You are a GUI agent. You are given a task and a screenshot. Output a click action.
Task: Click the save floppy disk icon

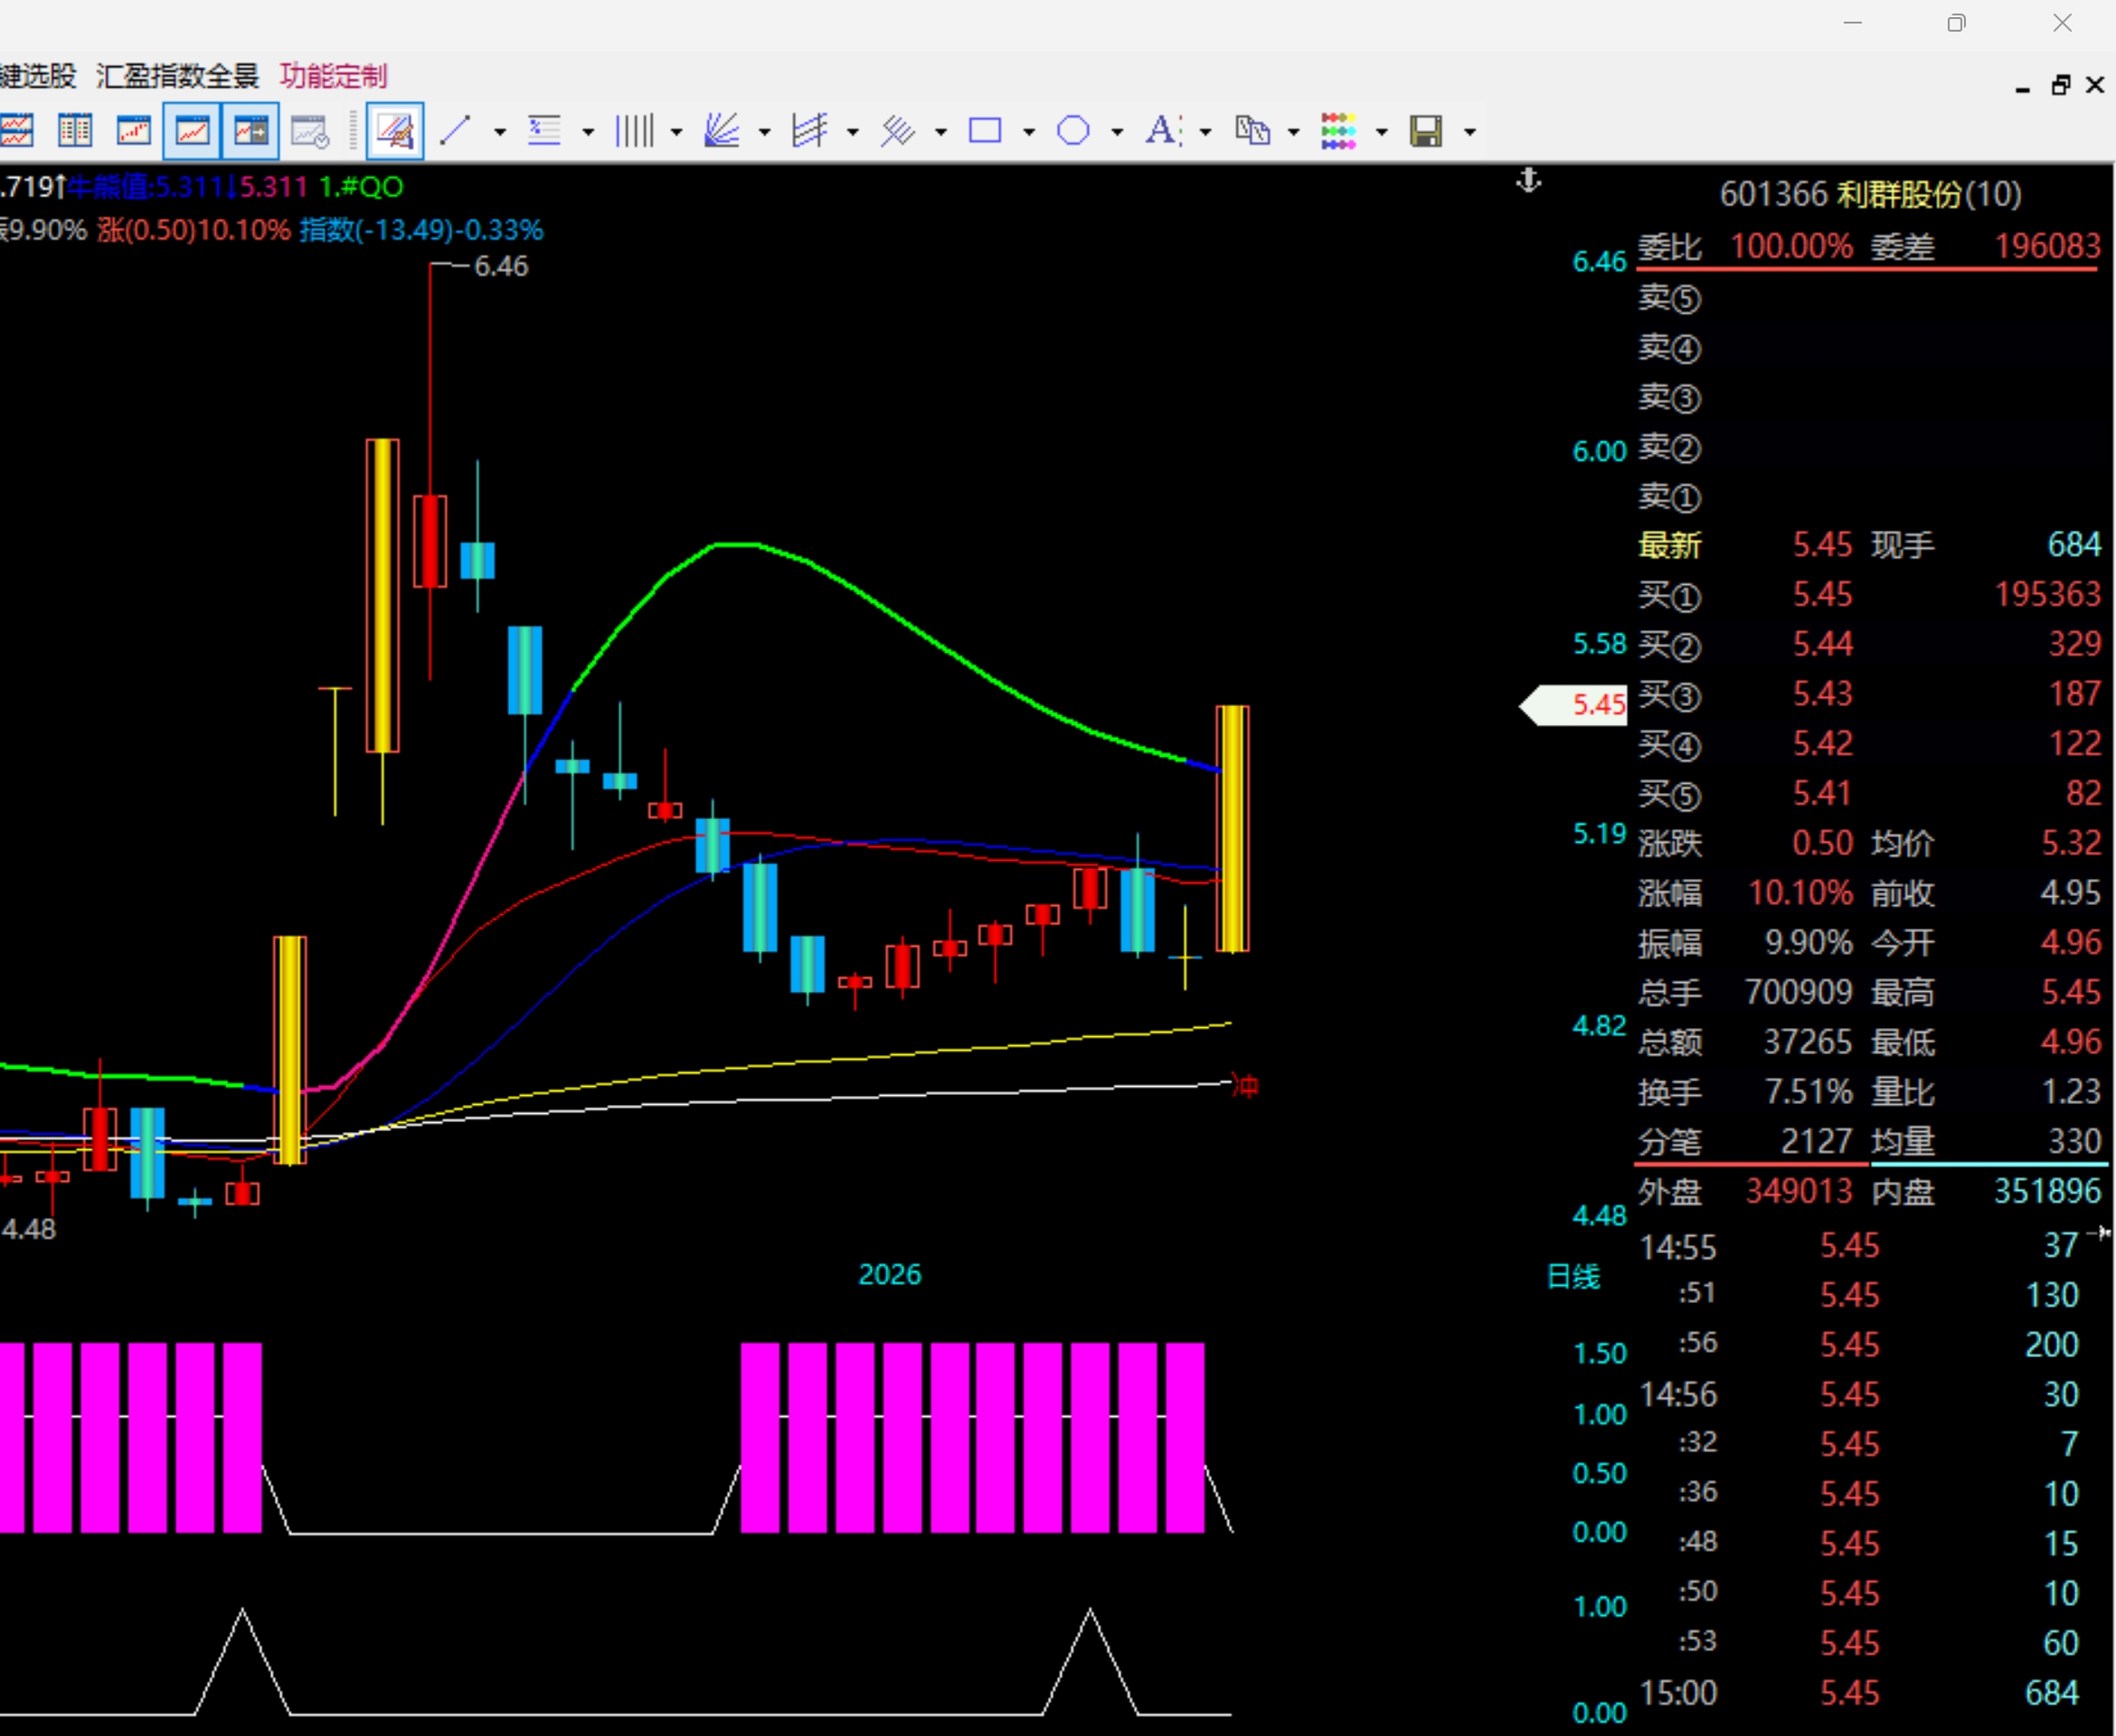pos(1426,131)
